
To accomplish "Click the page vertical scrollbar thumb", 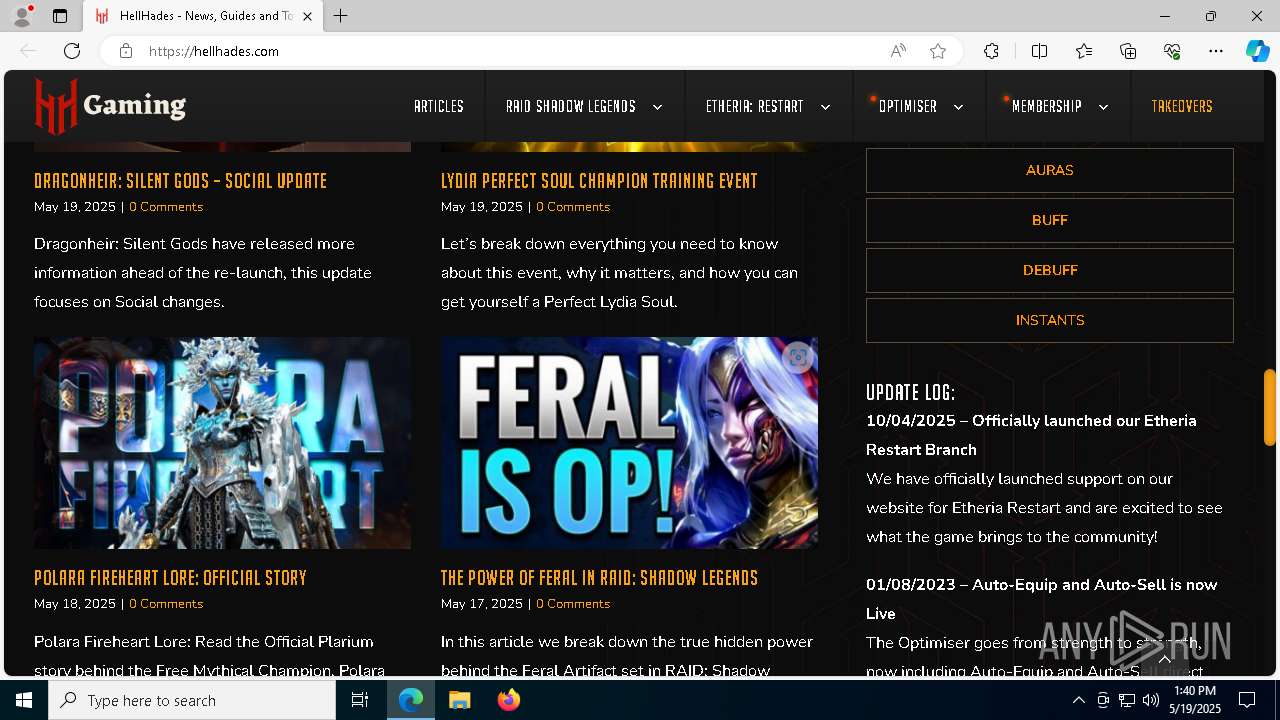I will click(1270, 407).
